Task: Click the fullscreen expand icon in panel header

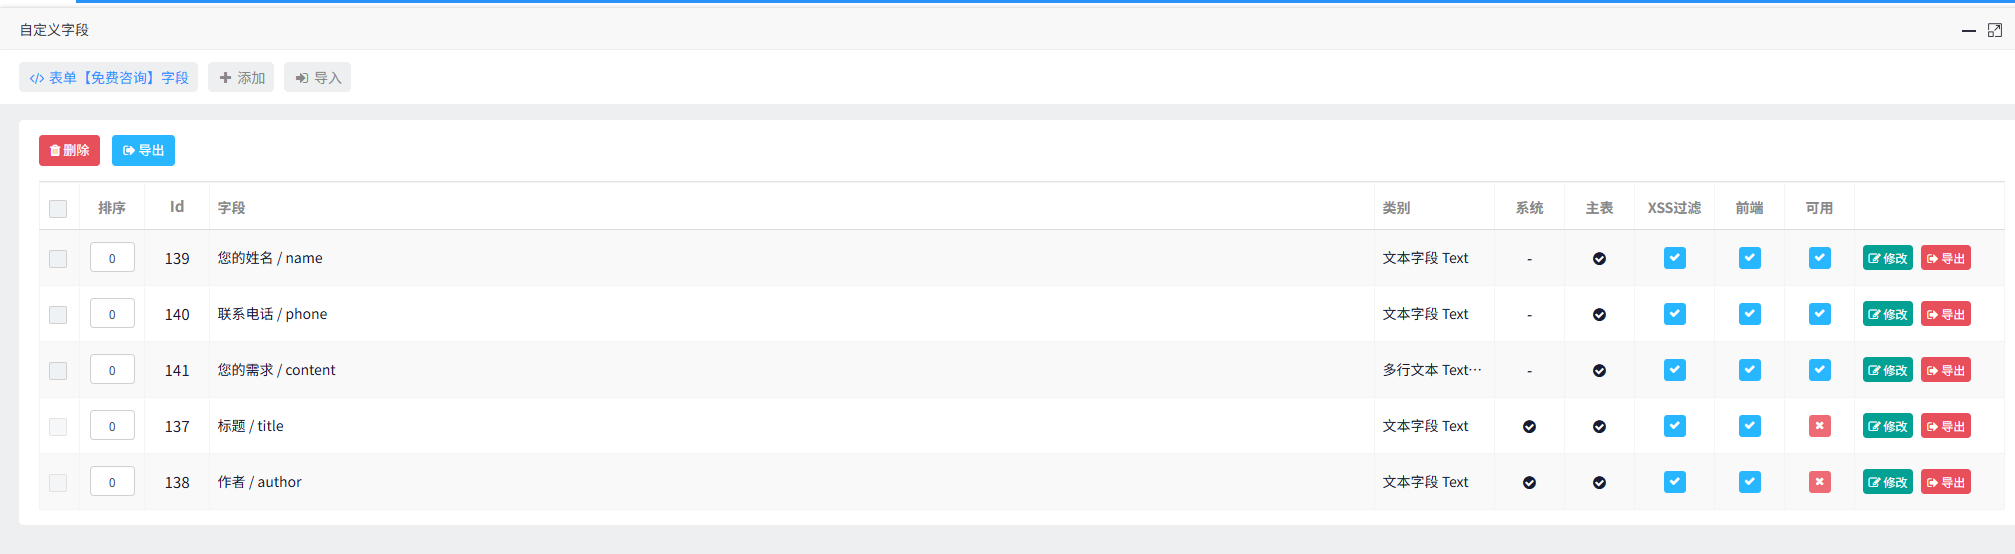Action: [1994, 31]
